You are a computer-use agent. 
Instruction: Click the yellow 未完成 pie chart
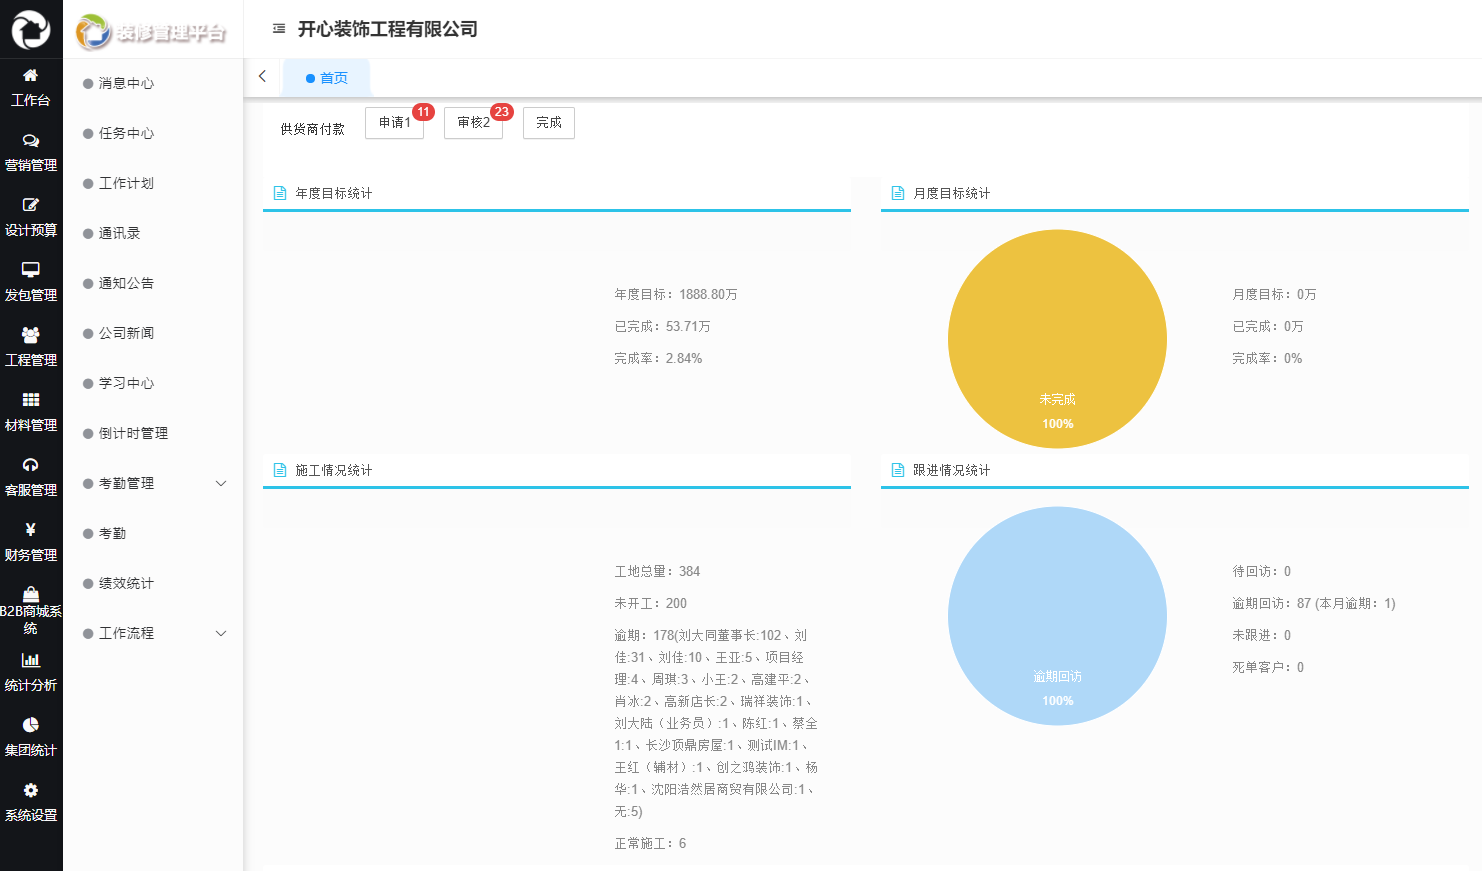coord(1057,338)
